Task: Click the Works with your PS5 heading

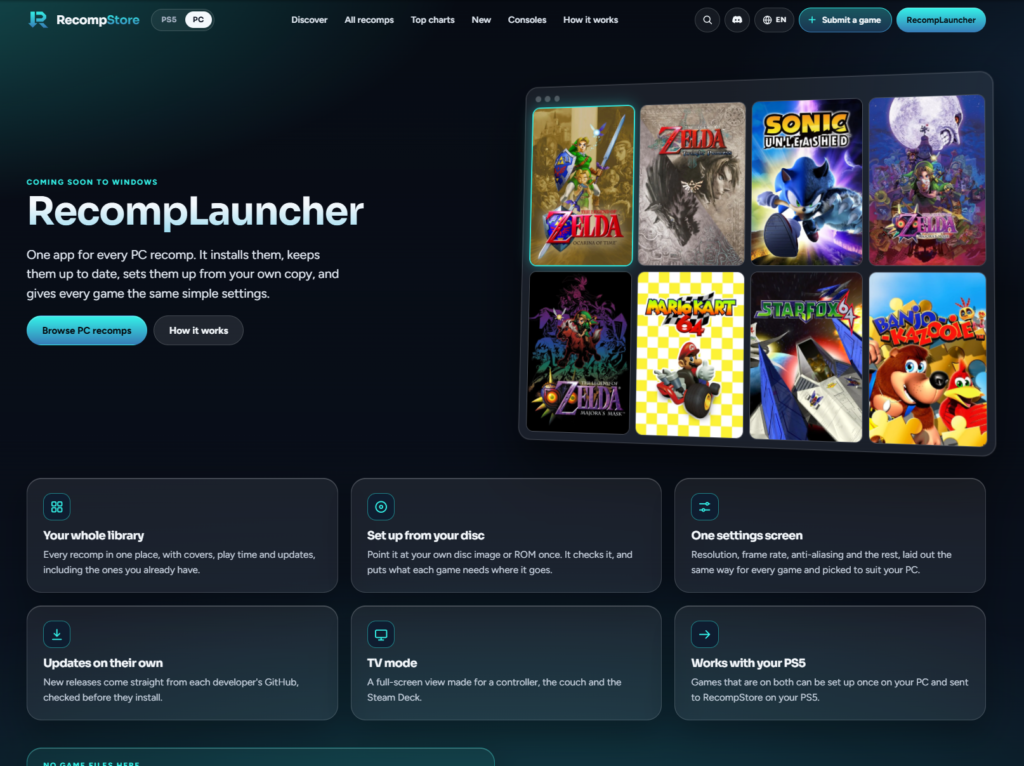Action: (x=748, y=663)
